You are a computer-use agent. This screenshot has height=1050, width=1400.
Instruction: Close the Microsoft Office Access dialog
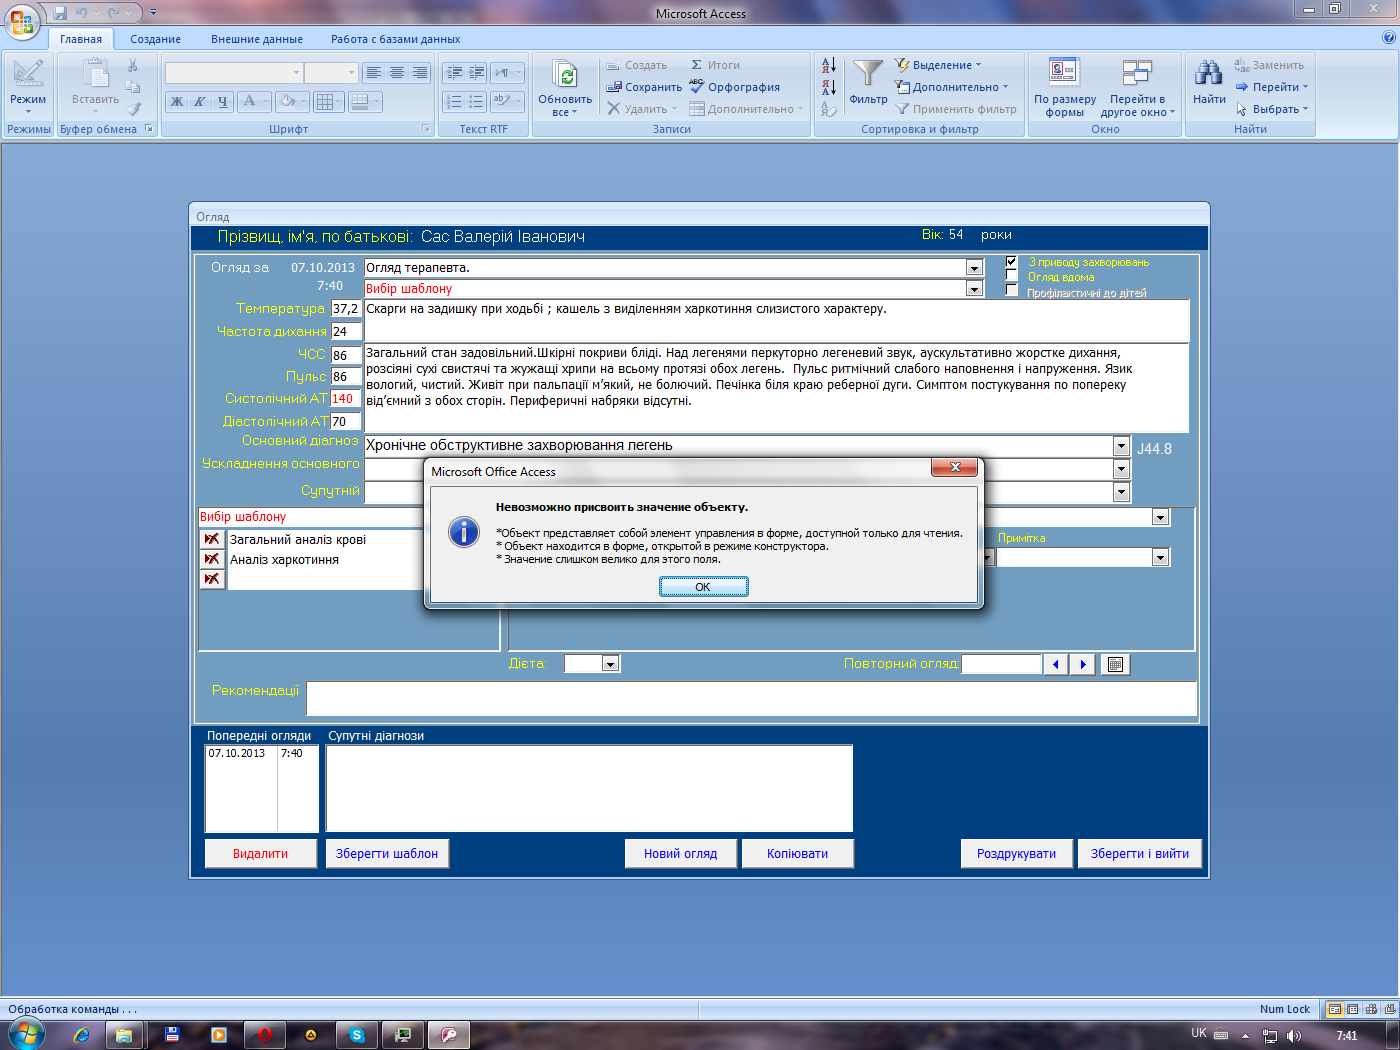coord(956,467)
